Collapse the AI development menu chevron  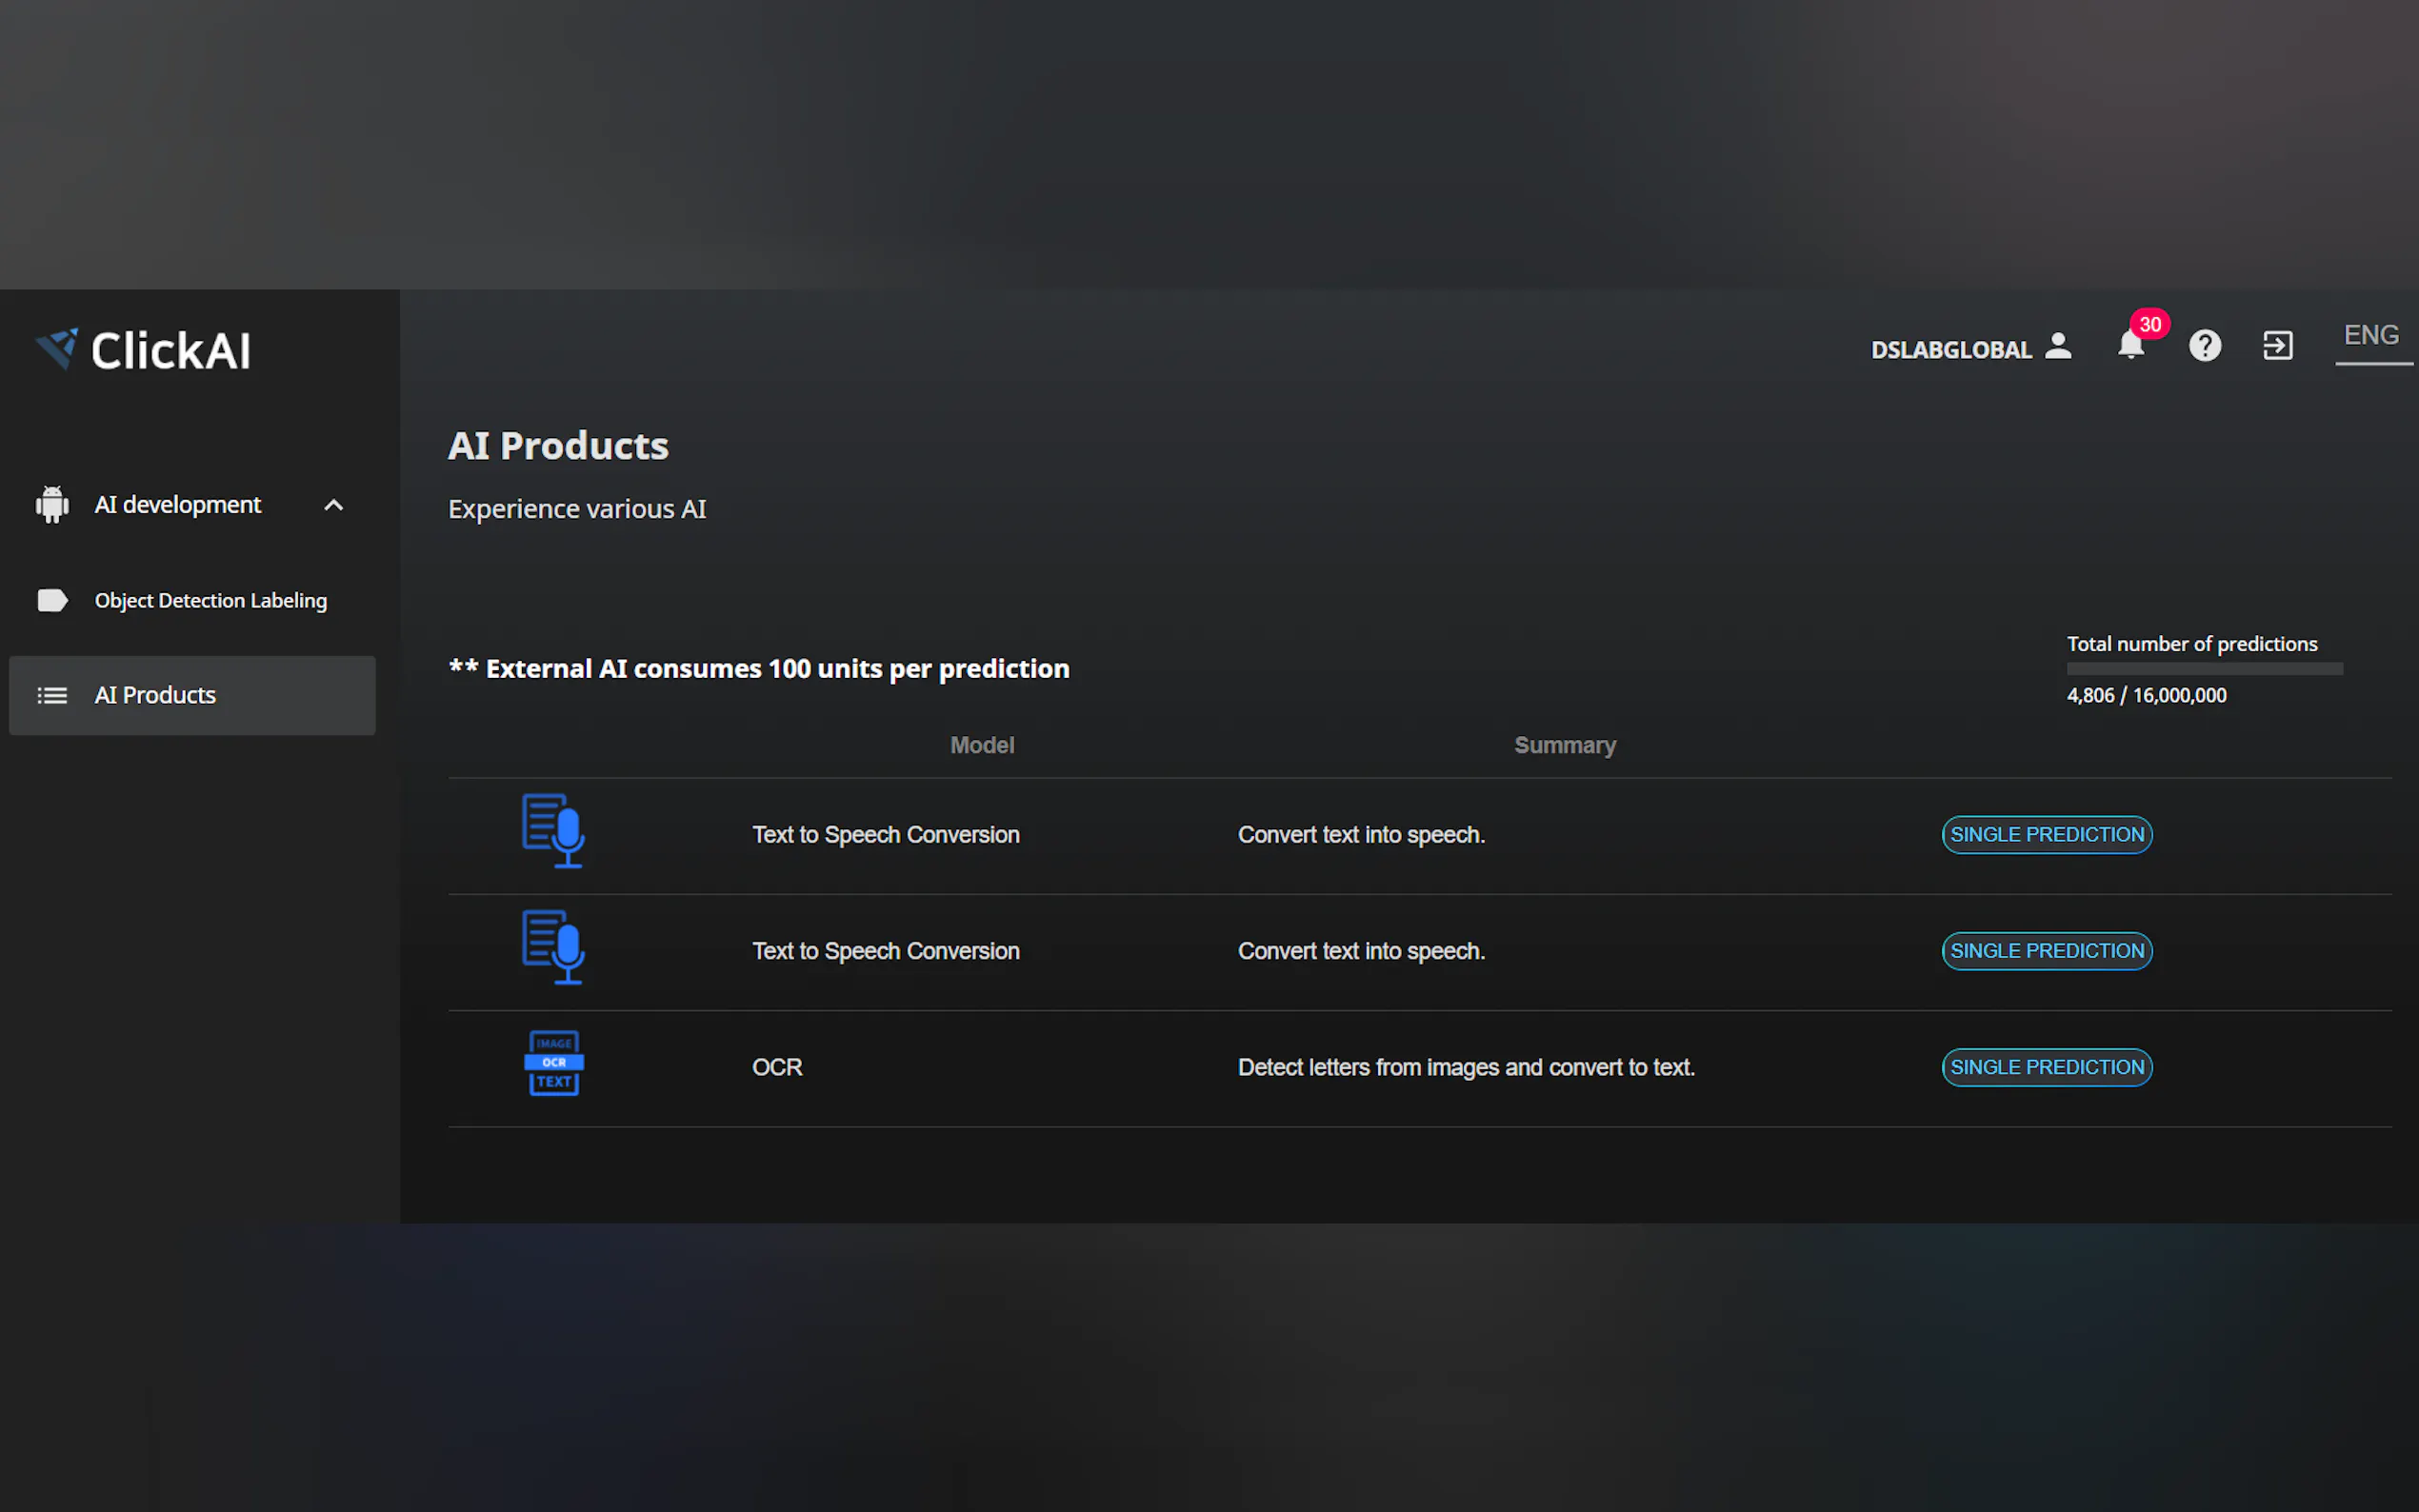coord(334,506)
